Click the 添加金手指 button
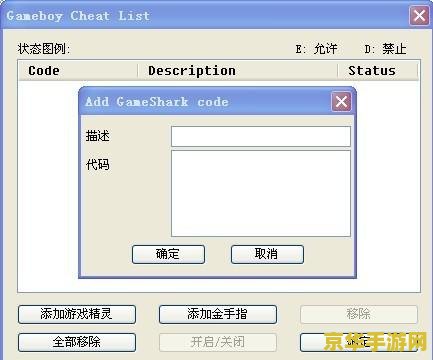 [218, 314]
